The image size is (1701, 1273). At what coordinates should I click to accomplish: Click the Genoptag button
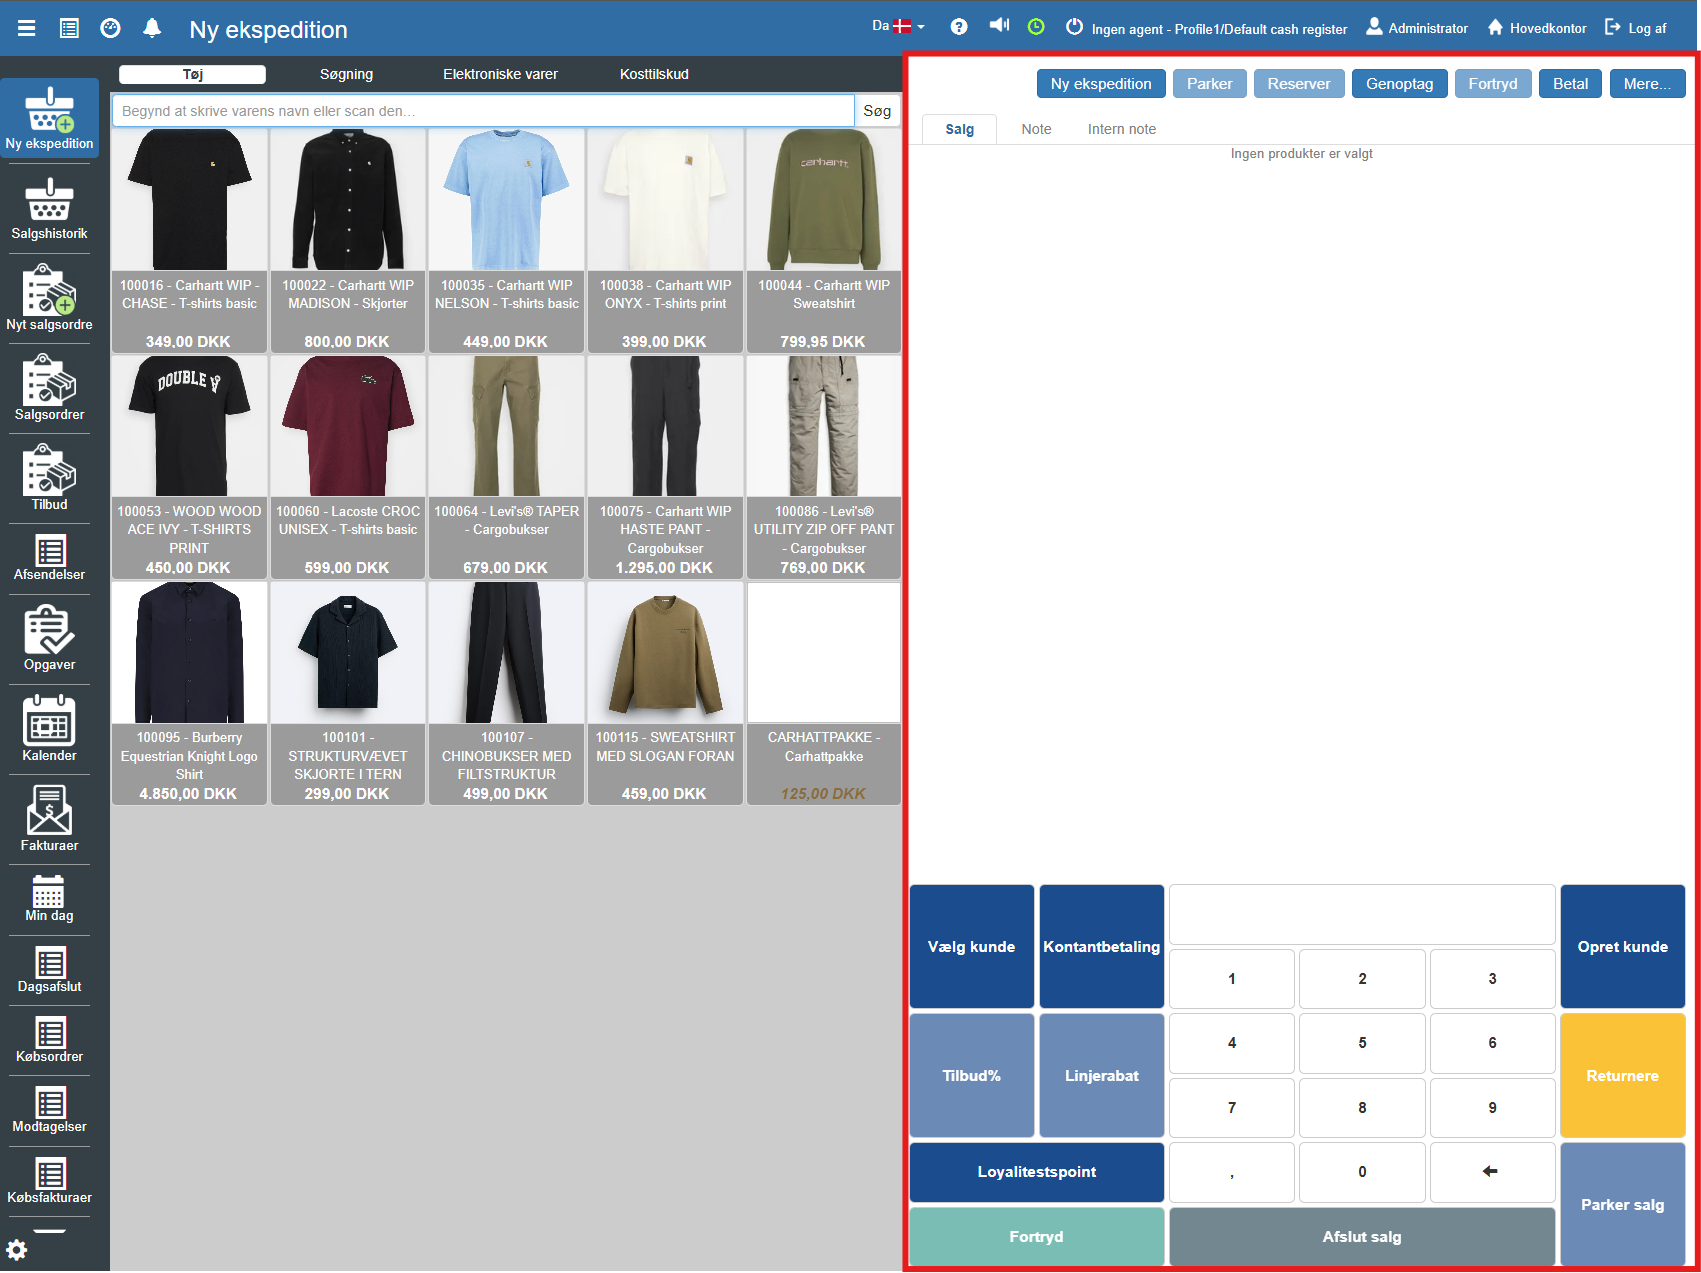pos(1399,84)
